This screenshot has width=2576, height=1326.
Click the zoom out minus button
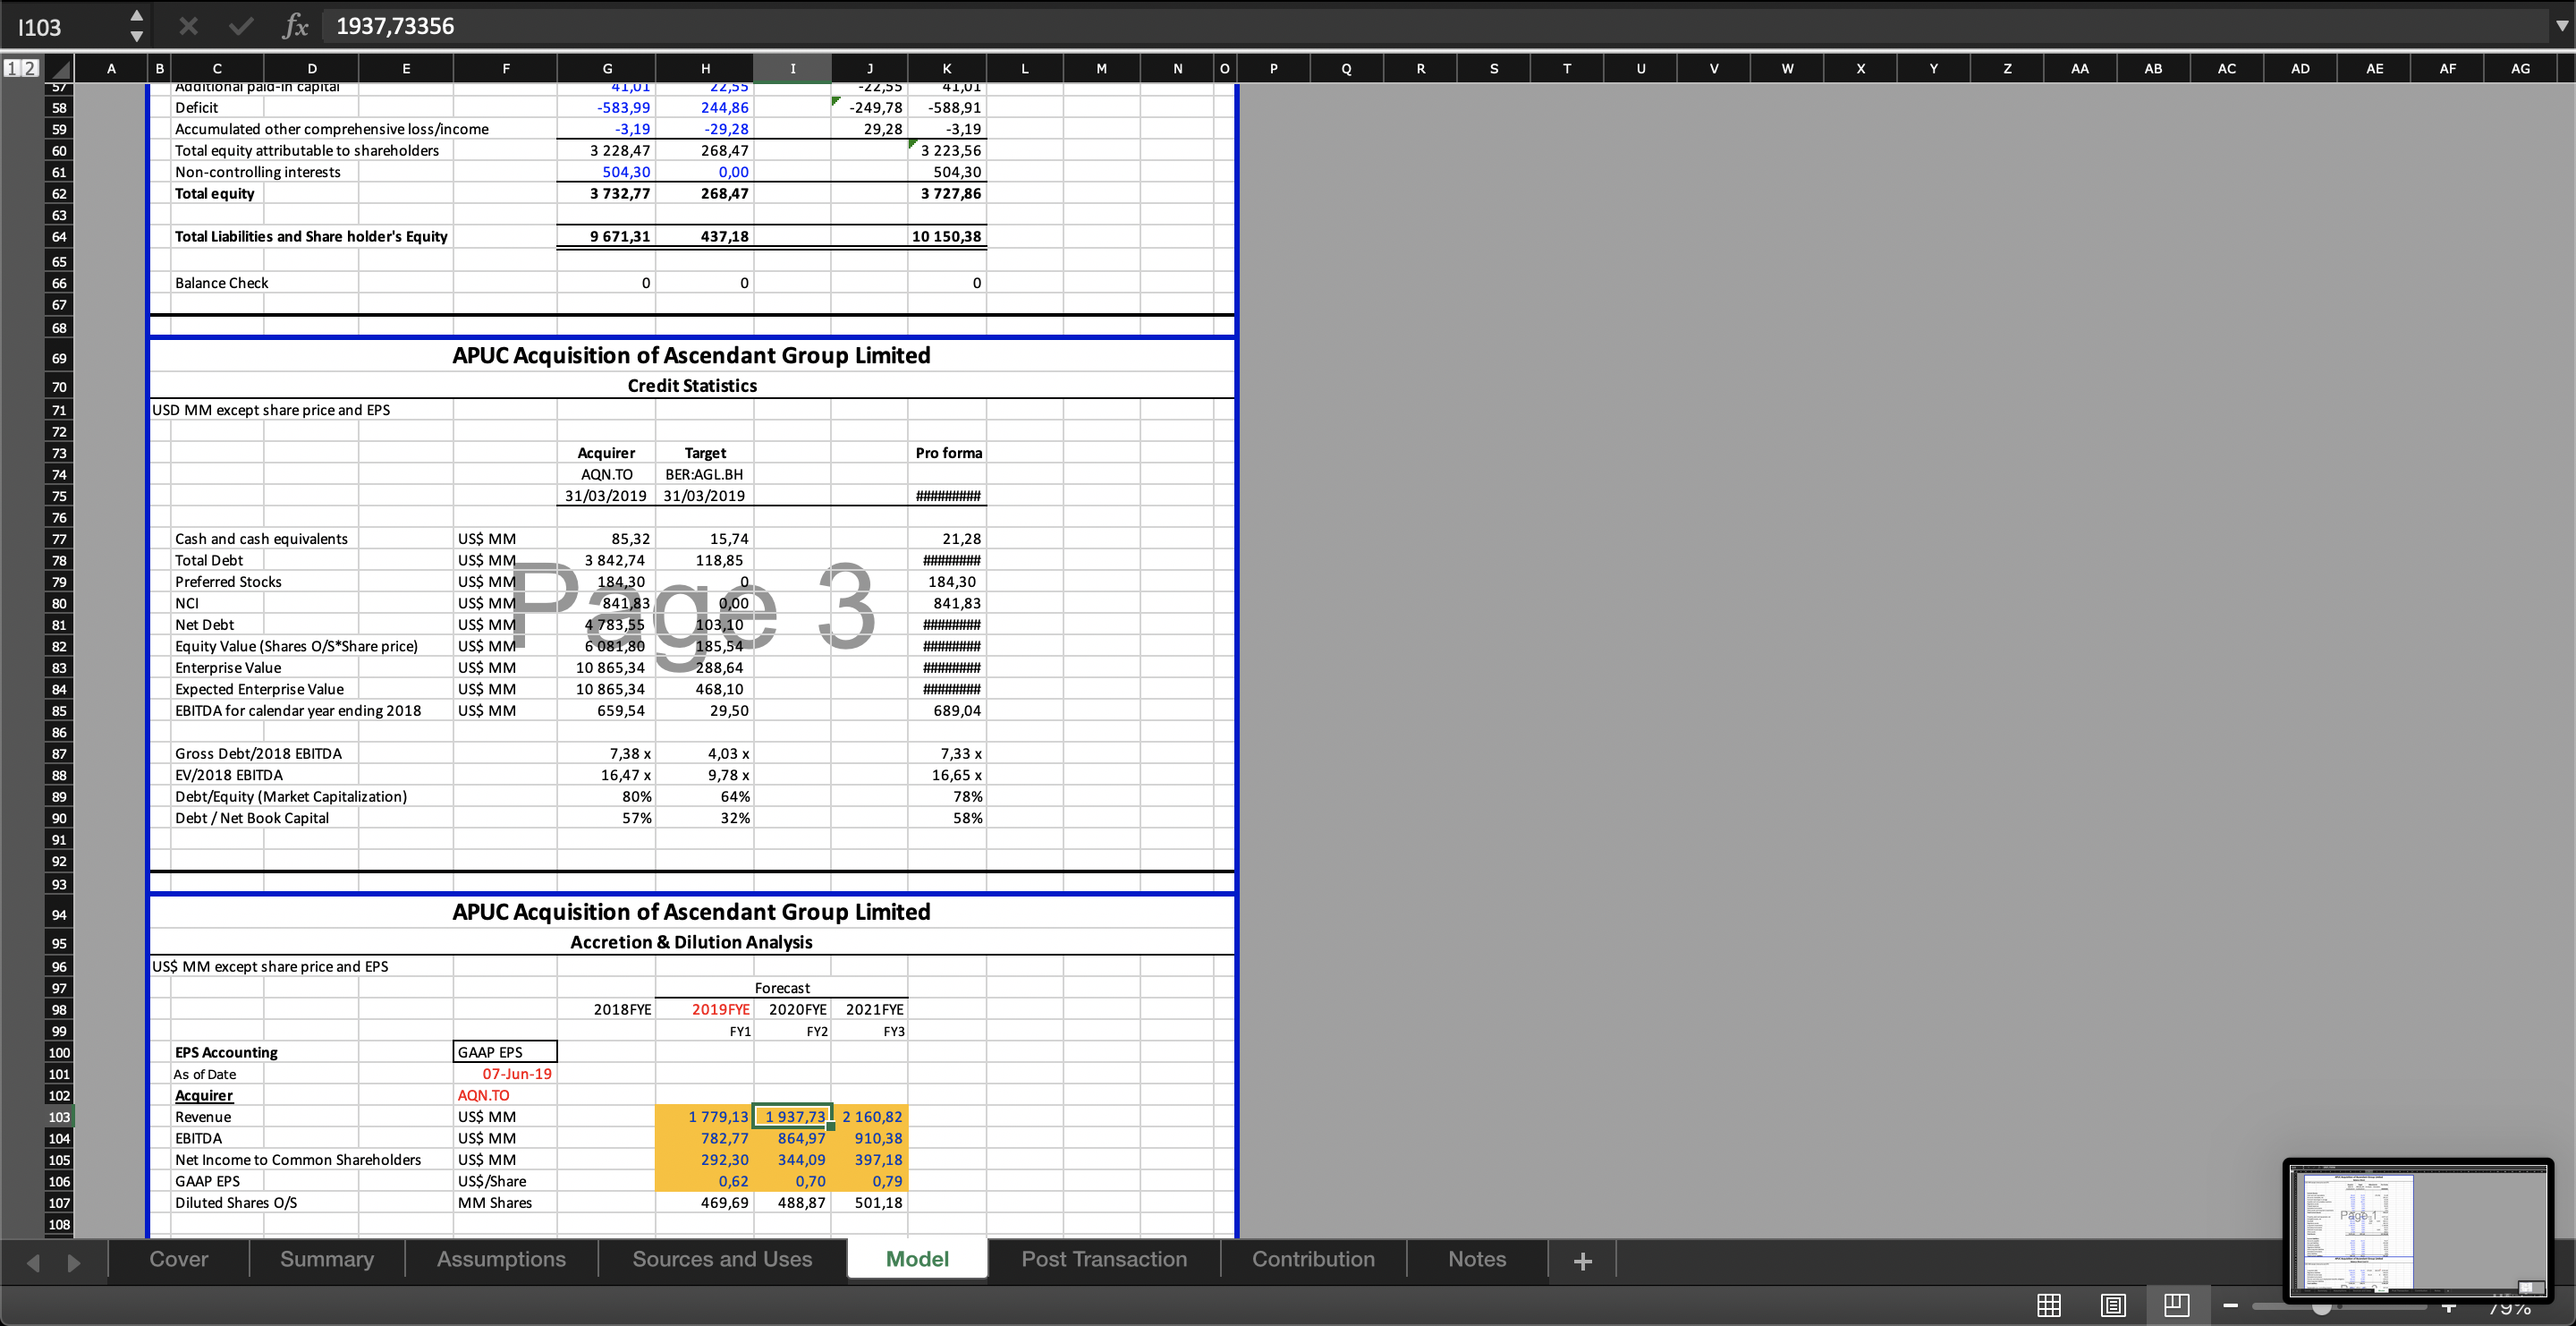click(2230, 1305)
